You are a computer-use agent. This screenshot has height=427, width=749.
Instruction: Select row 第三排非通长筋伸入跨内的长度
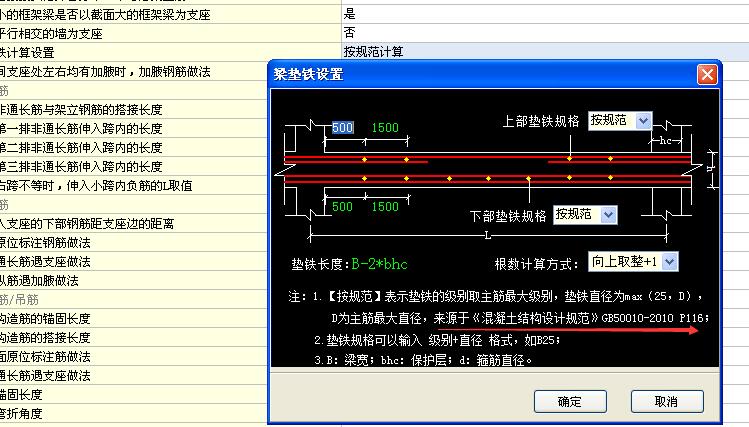coord(133,166)
